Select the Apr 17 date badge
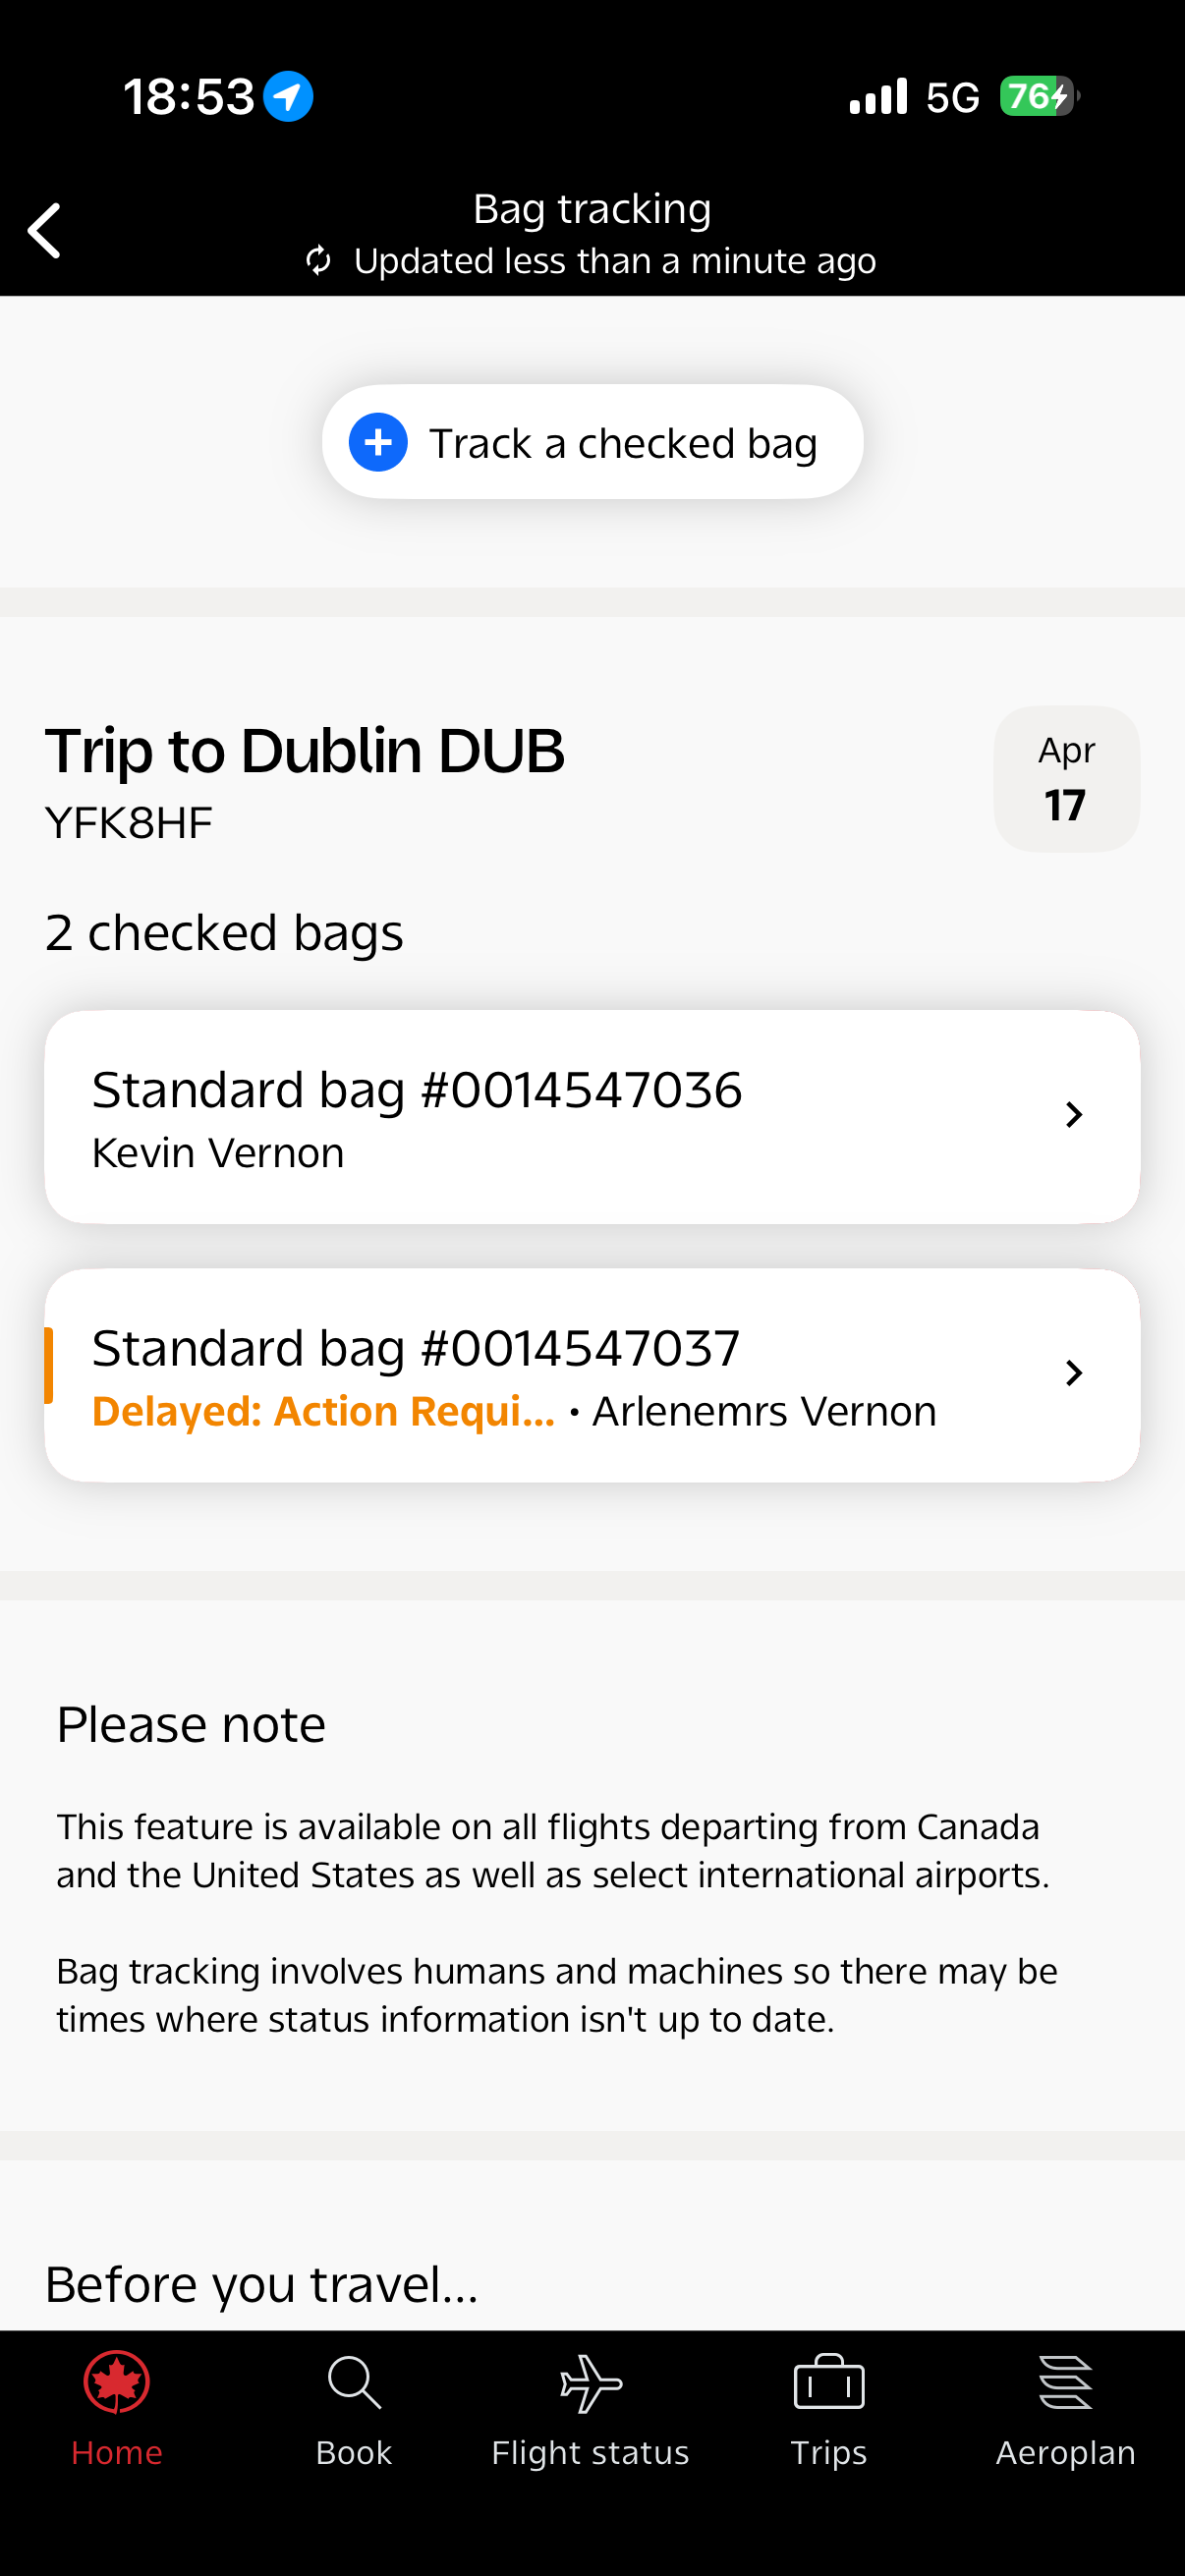The height and width of the screenshot is (2576, 1185). (x=1066, y=779)
